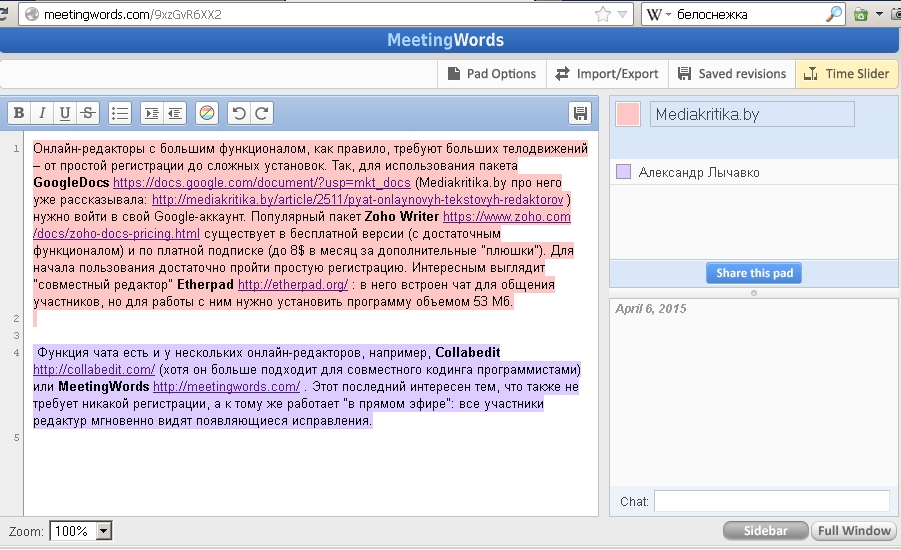Click the pink user color swatch

tap(627, 114)
